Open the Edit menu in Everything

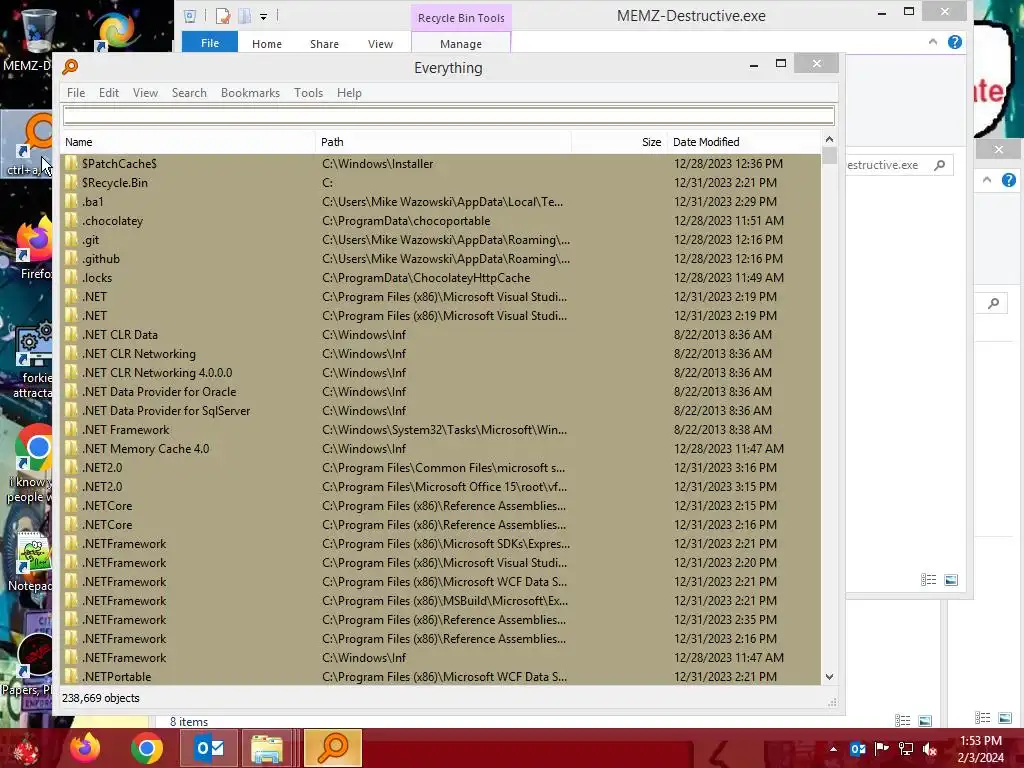pyautogui.click(x=108, y=93)
